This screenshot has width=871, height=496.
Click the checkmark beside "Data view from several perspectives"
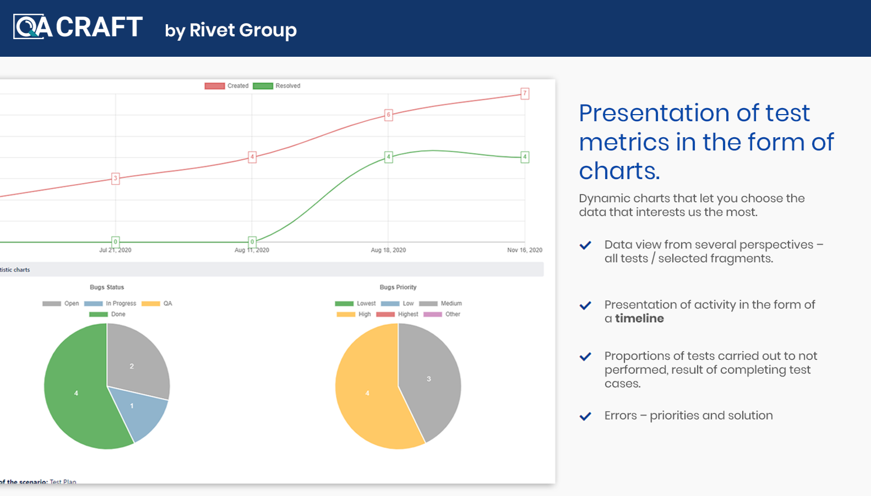pyautogui.click(x=585, y=245)
